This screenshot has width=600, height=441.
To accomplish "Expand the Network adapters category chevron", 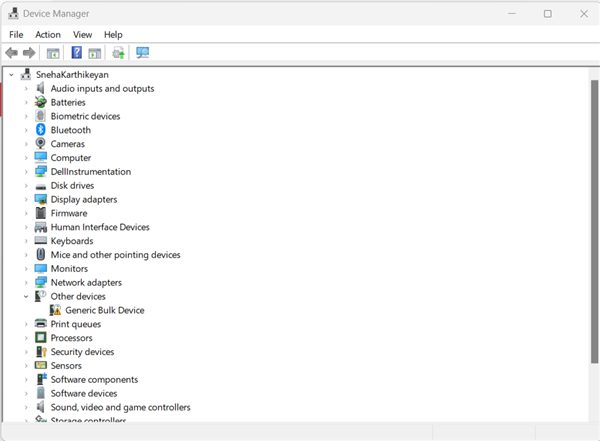I will tap(26, 283).
